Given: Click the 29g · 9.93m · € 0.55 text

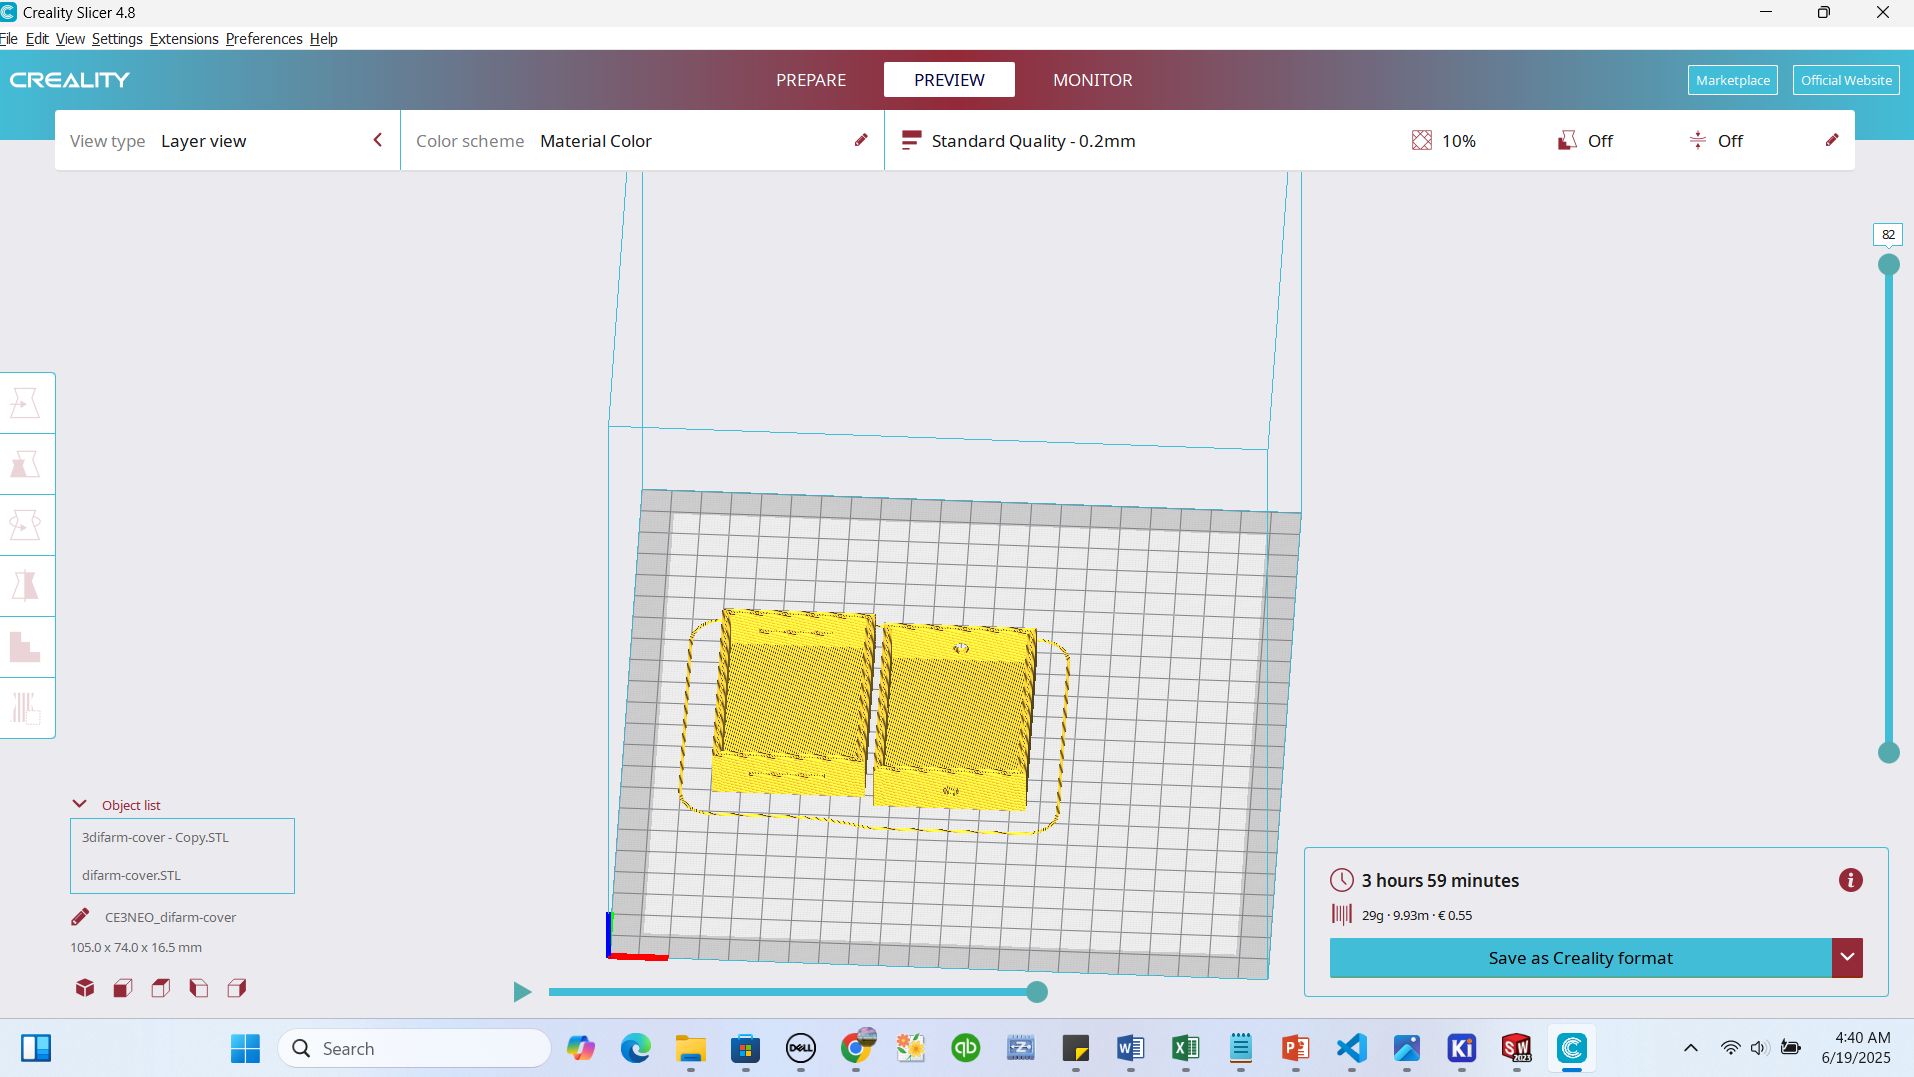Looking at the screenshot, I should (1416, 915).
